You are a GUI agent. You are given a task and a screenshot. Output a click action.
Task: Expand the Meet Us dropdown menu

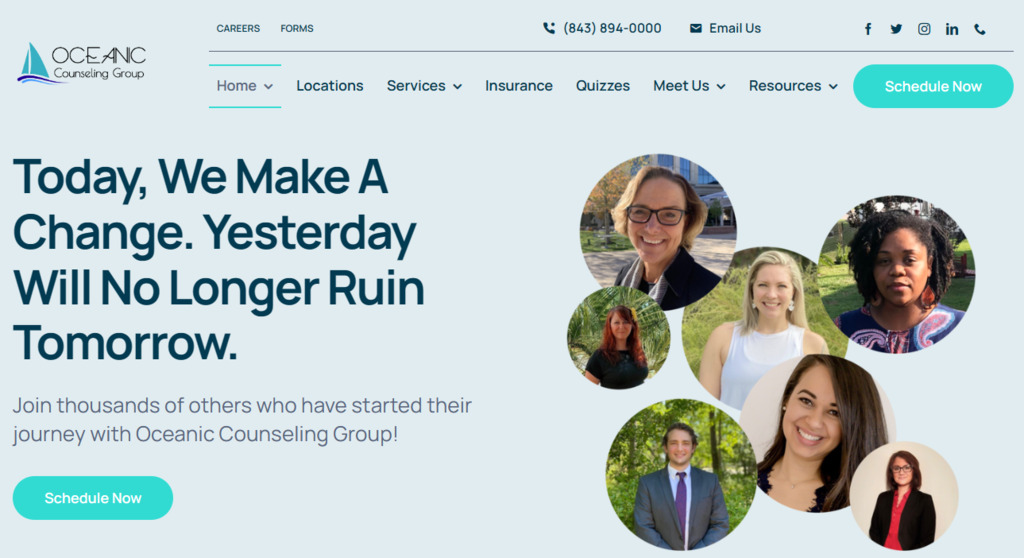(x=689, y=86)
